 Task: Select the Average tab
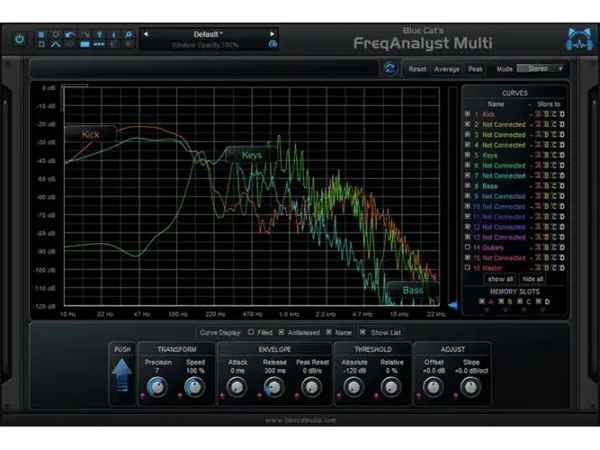(x=447, y=69)
